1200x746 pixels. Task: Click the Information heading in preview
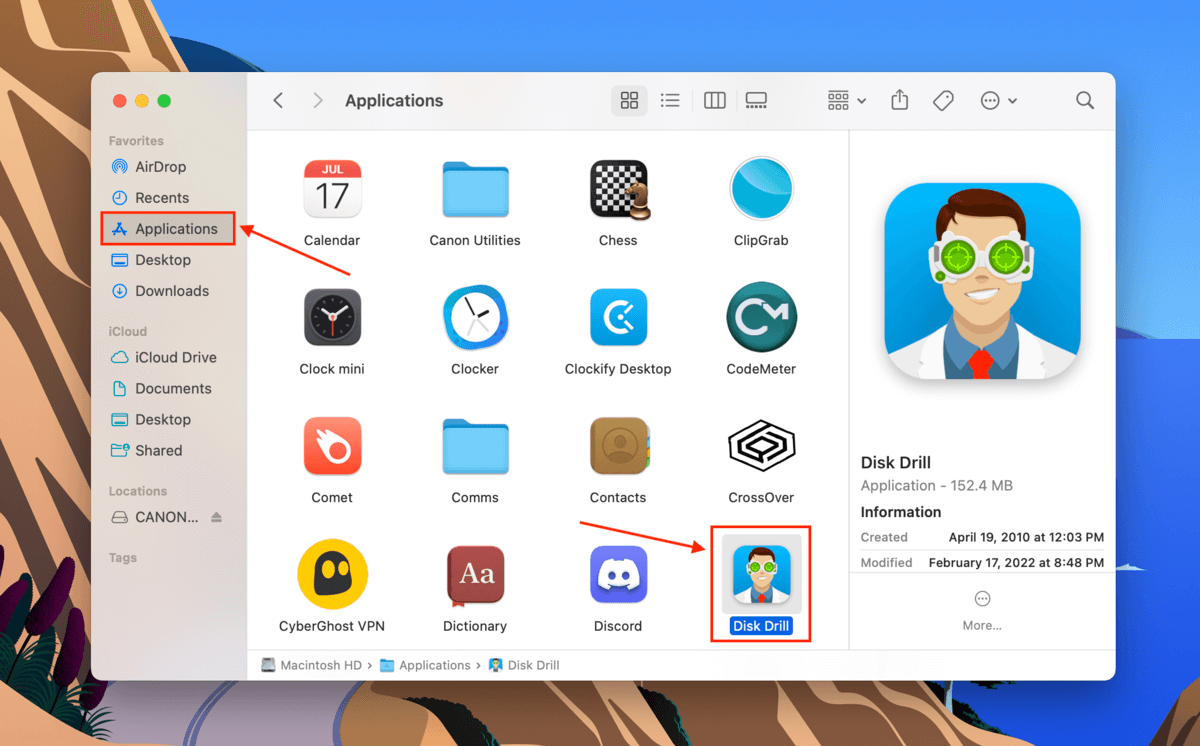coord(901,512)
